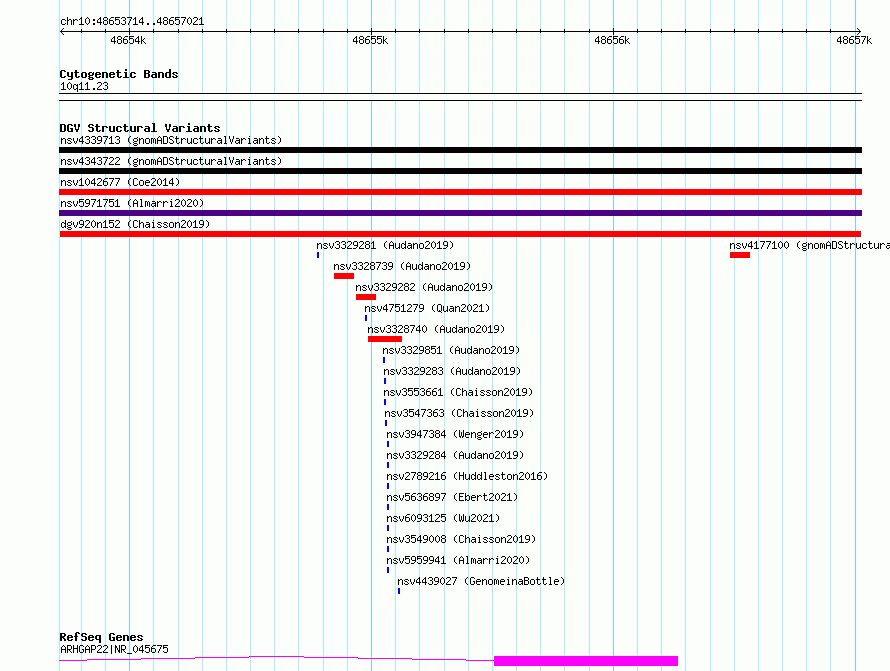Click the 48657k ruler label
Image resolution: width=890 pixels, height=671 pixels.
pyautogui.click(x=854, y=40)
